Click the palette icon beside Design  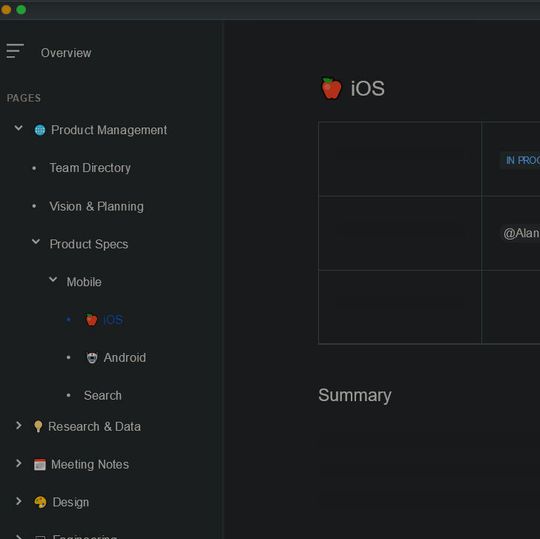click(40, 502)
